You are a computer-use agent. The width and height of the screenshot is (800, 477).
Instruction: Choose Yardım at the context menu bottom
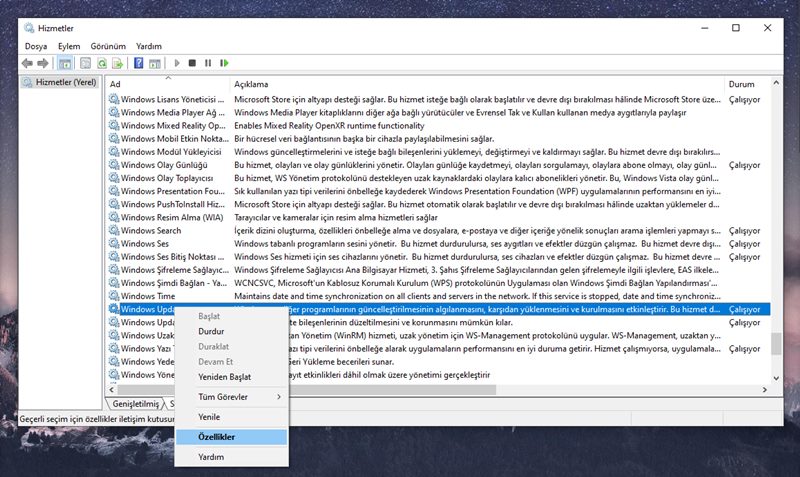click(232, 457)
